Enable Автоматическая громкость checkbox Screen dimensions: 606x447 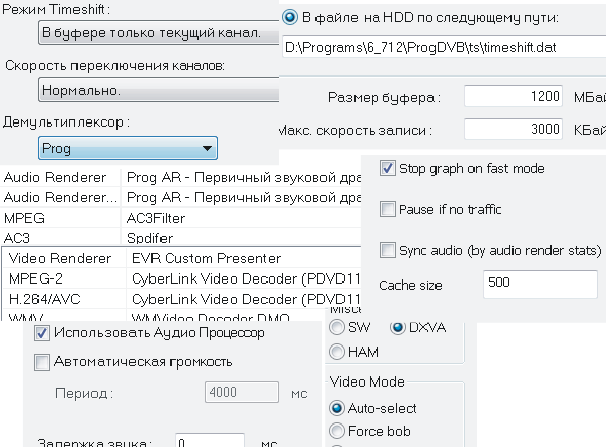pyautogui.click(x=42, y=362)
